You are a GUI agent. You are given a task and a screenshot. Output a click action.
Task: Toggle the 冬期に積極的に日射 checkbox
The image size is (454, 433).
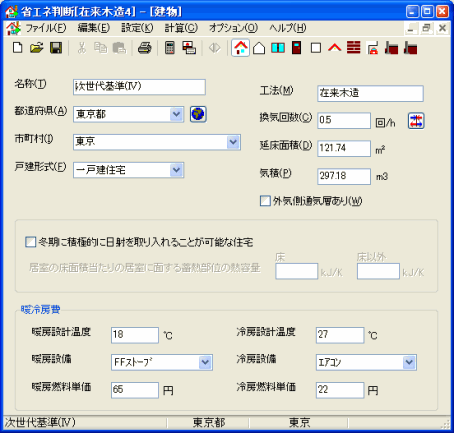[30, 242]
